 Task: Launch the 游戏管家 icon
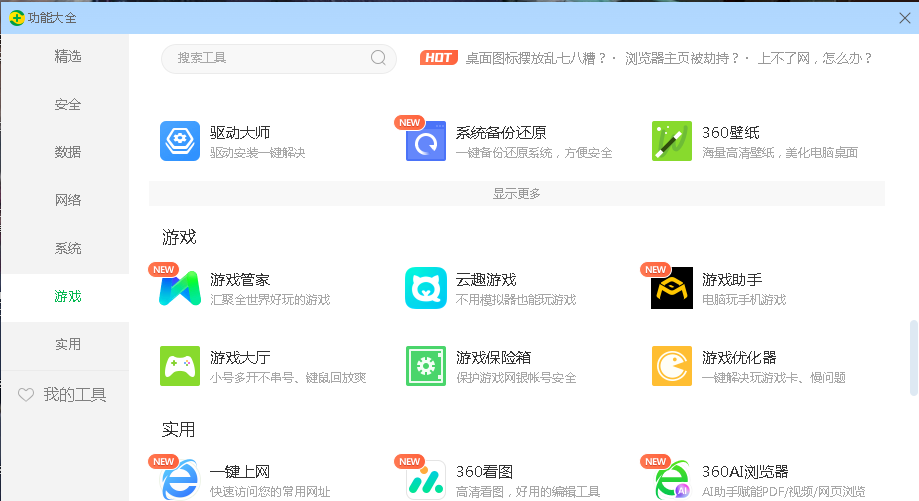tap(180, 288)
